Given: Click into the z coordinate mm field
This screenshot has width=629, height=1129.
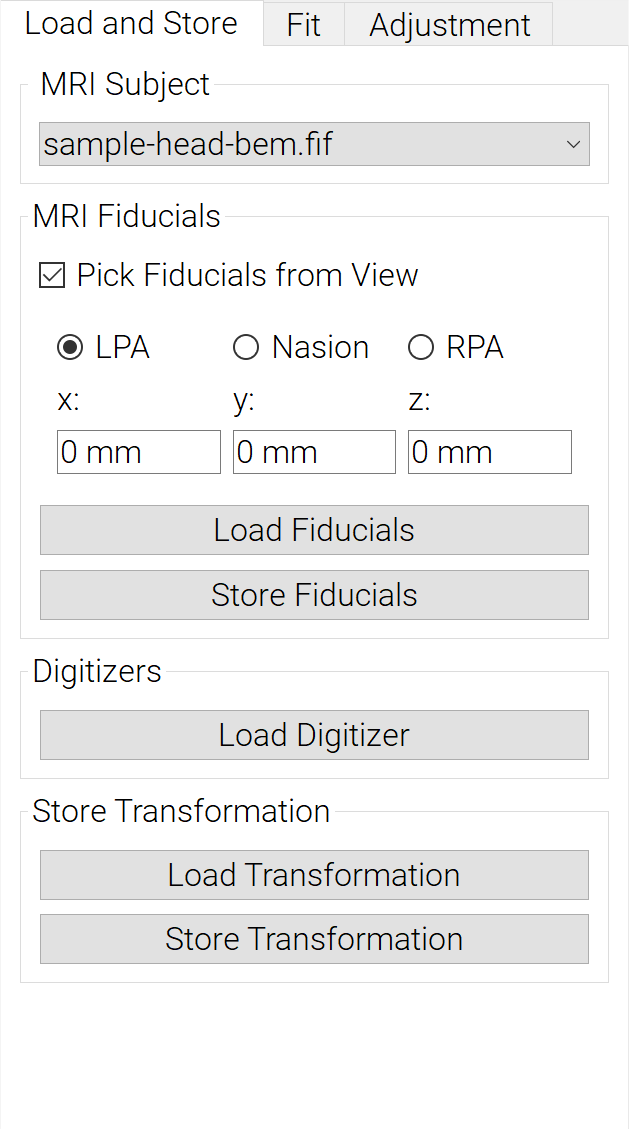Looking at the screenshot, I should pyautogui.click(x=490, y=452).
